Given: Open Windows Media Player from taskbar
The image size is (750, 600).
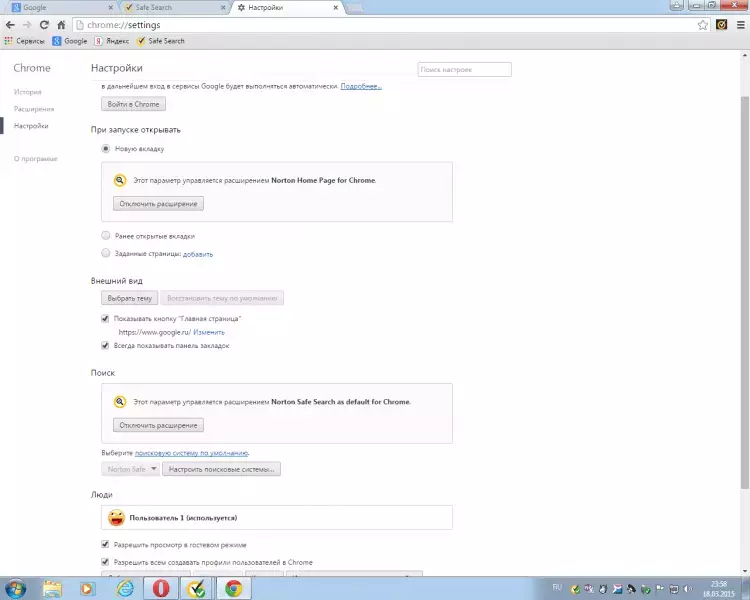Looking at the screenshot, I should pyautogui.click(x=88, y=588).
